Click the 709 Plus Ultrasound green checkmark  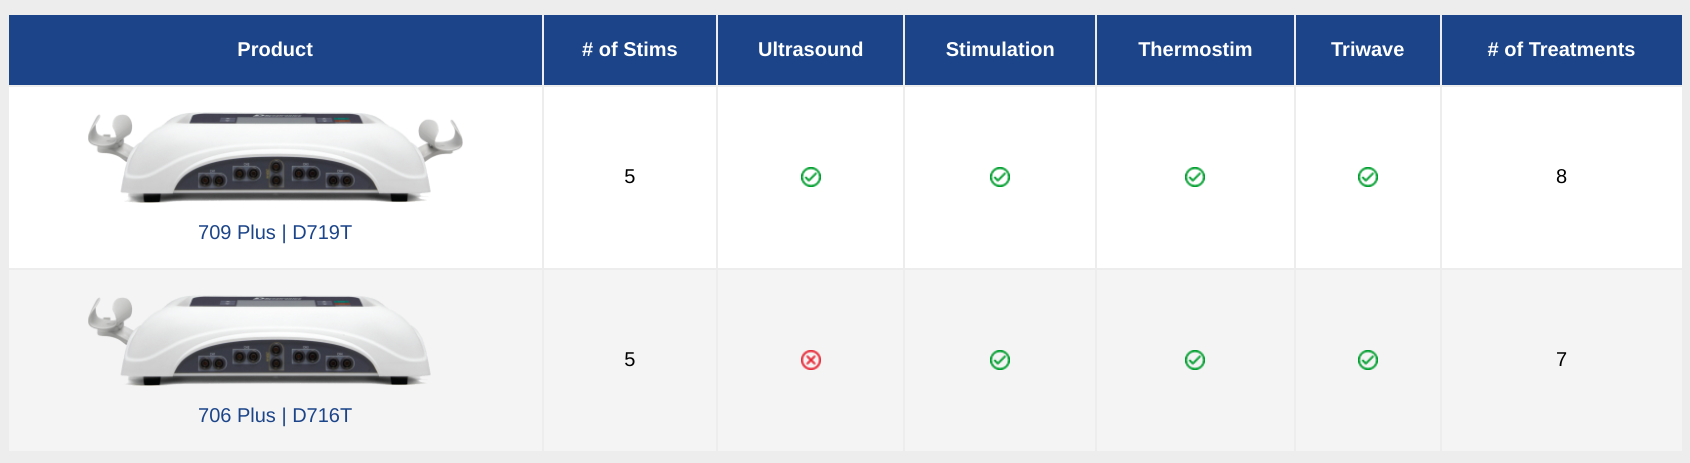[811, 177]
